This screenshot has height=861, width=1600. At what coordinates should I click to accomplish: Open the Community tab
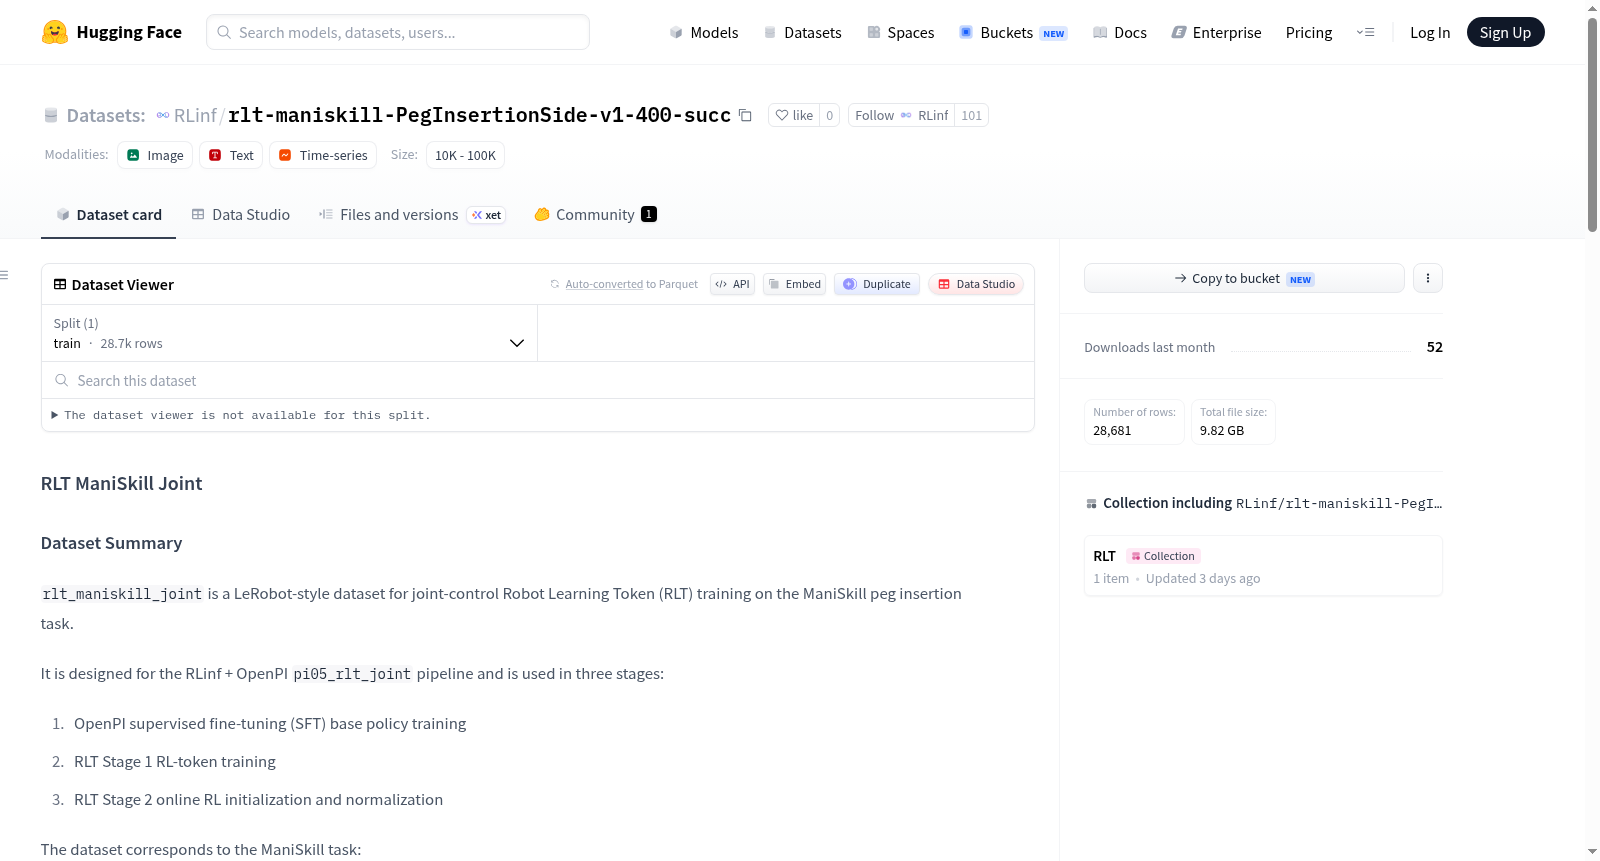coord(595,214)
